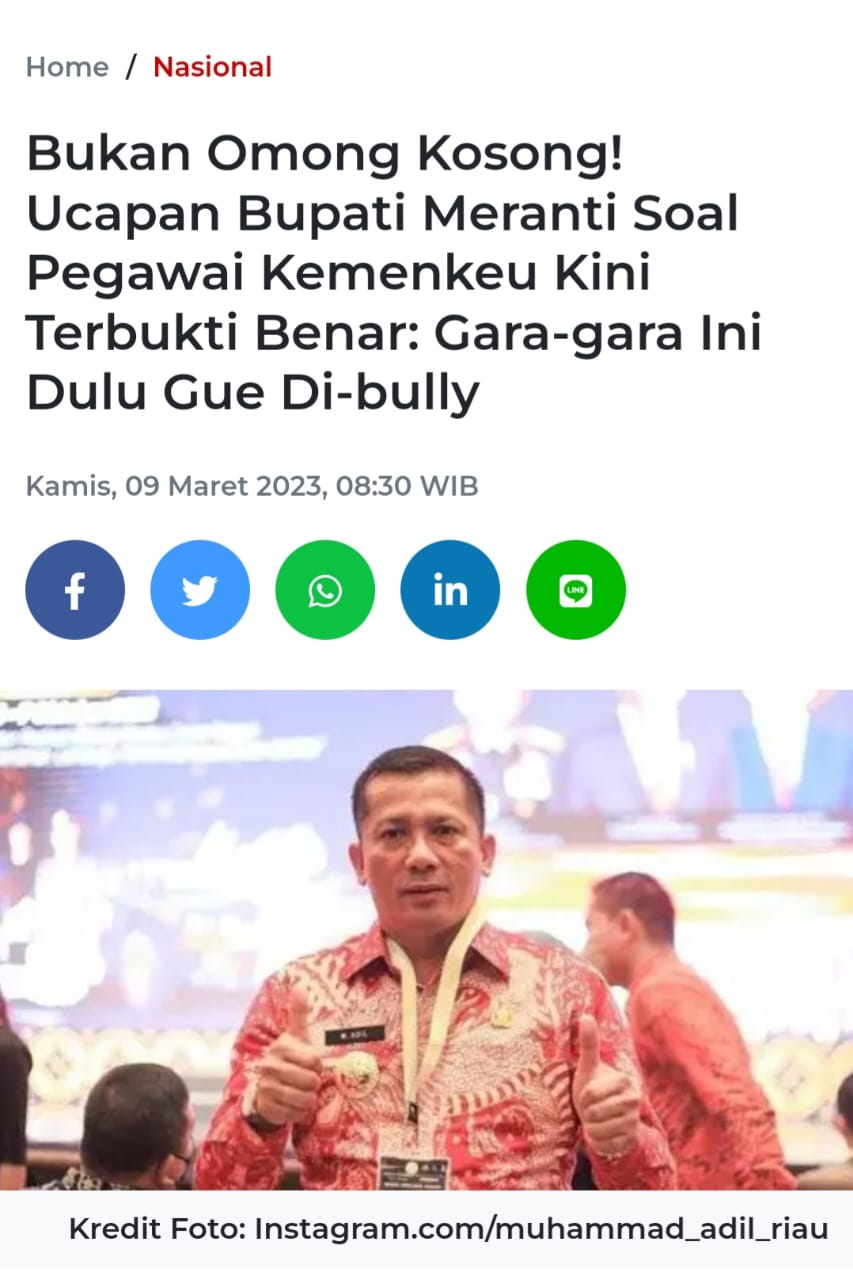Click the breadcrumb slash separator
Image resolution: width=853 pixels, height=1280 pixels.
[x=131, y=67]
